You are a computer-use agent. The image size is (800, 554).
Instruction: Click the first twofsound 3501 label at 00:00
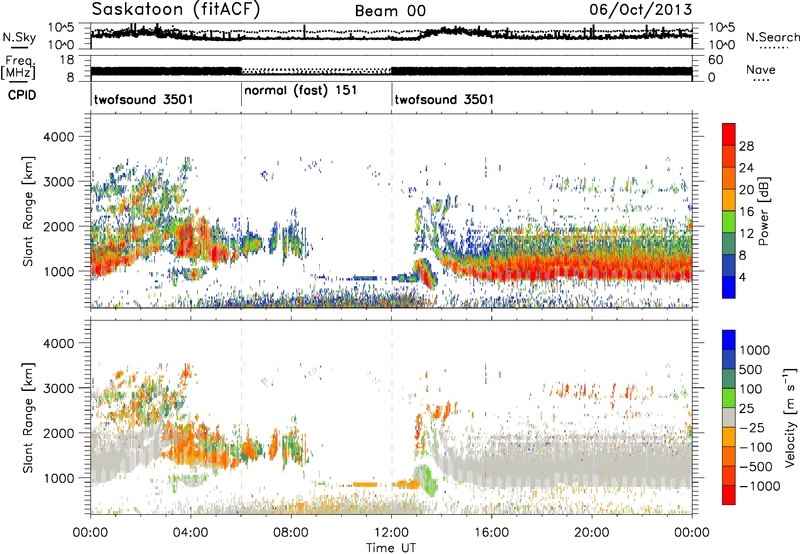(x=143, y=99)
